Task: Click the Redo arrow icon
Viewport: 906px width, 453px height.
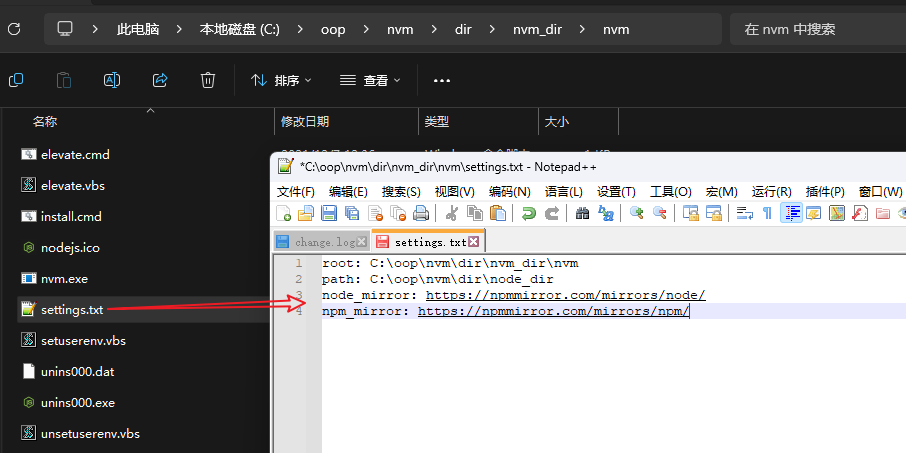Action: pyautogui.click(x=552, y=213)
